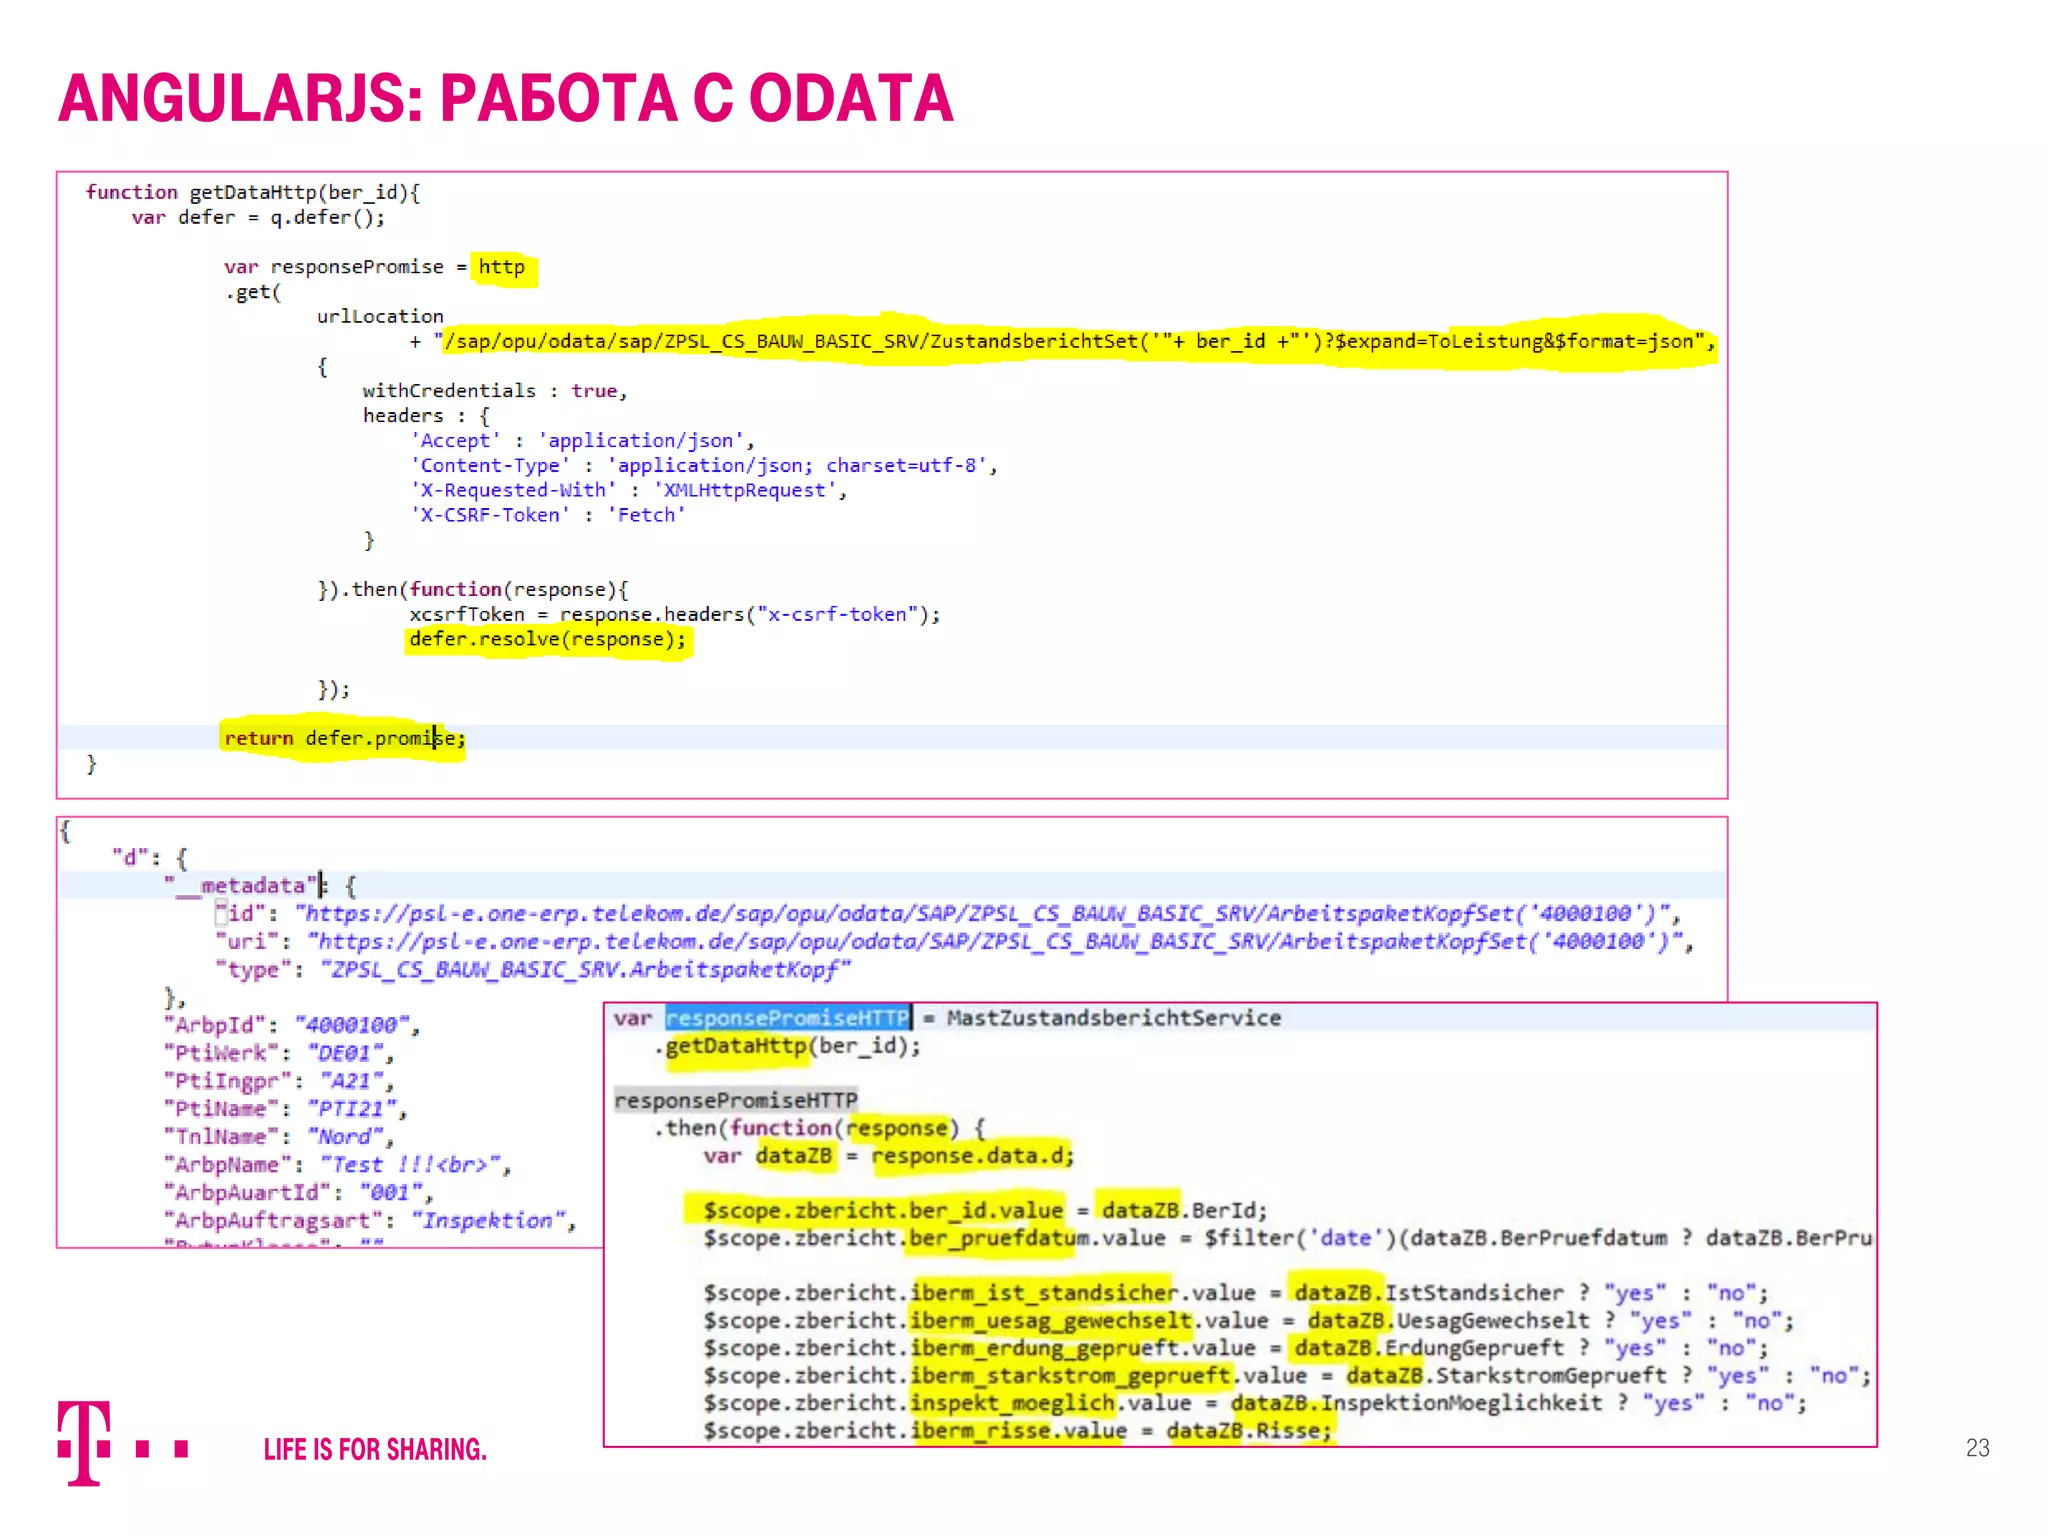2048x1536 pixels.
Task: Click the grey 'responsePromiseHTTP' line
Action: 736,1100
